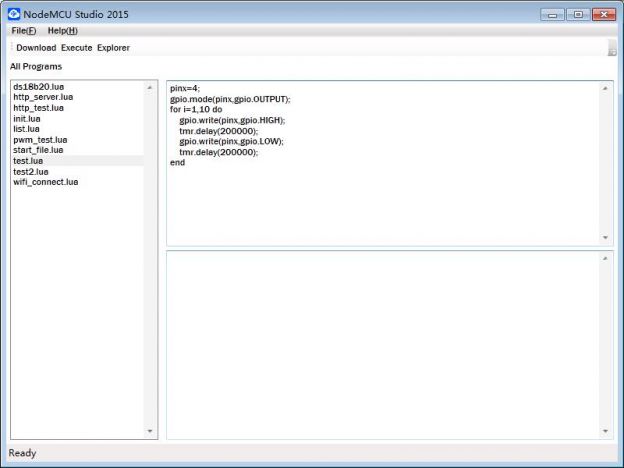Select start_file.lua in program list
Viewport: 624px width, 468px height.
38,150
